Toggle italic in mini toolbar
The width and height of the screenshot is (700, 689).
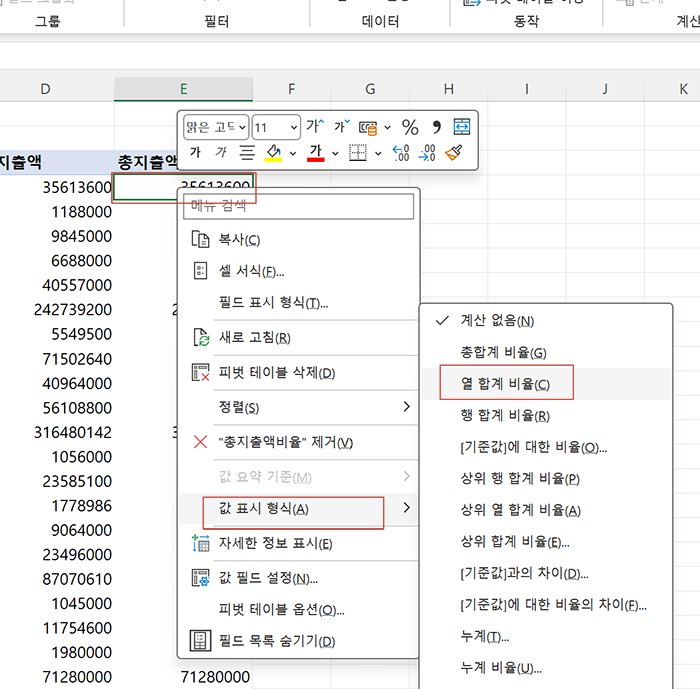click(221, 153)
